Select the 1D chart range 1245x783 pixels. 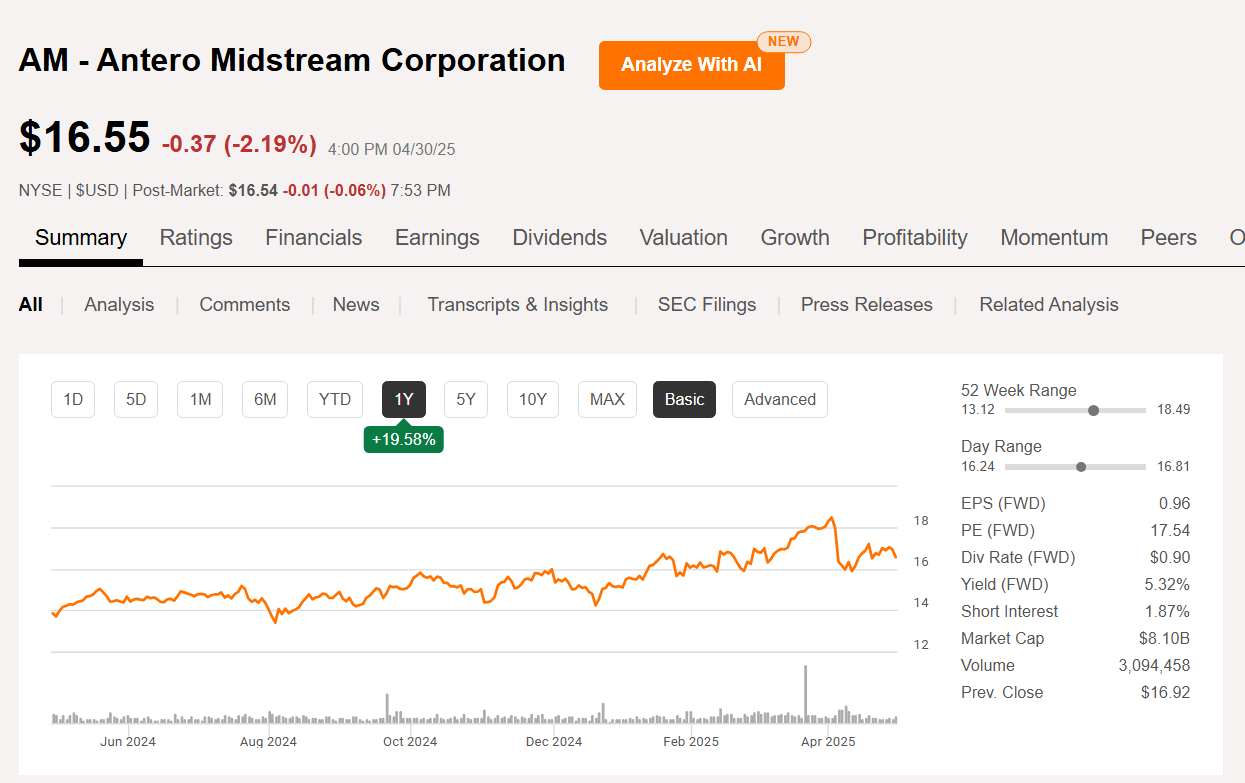click(72, 399)
